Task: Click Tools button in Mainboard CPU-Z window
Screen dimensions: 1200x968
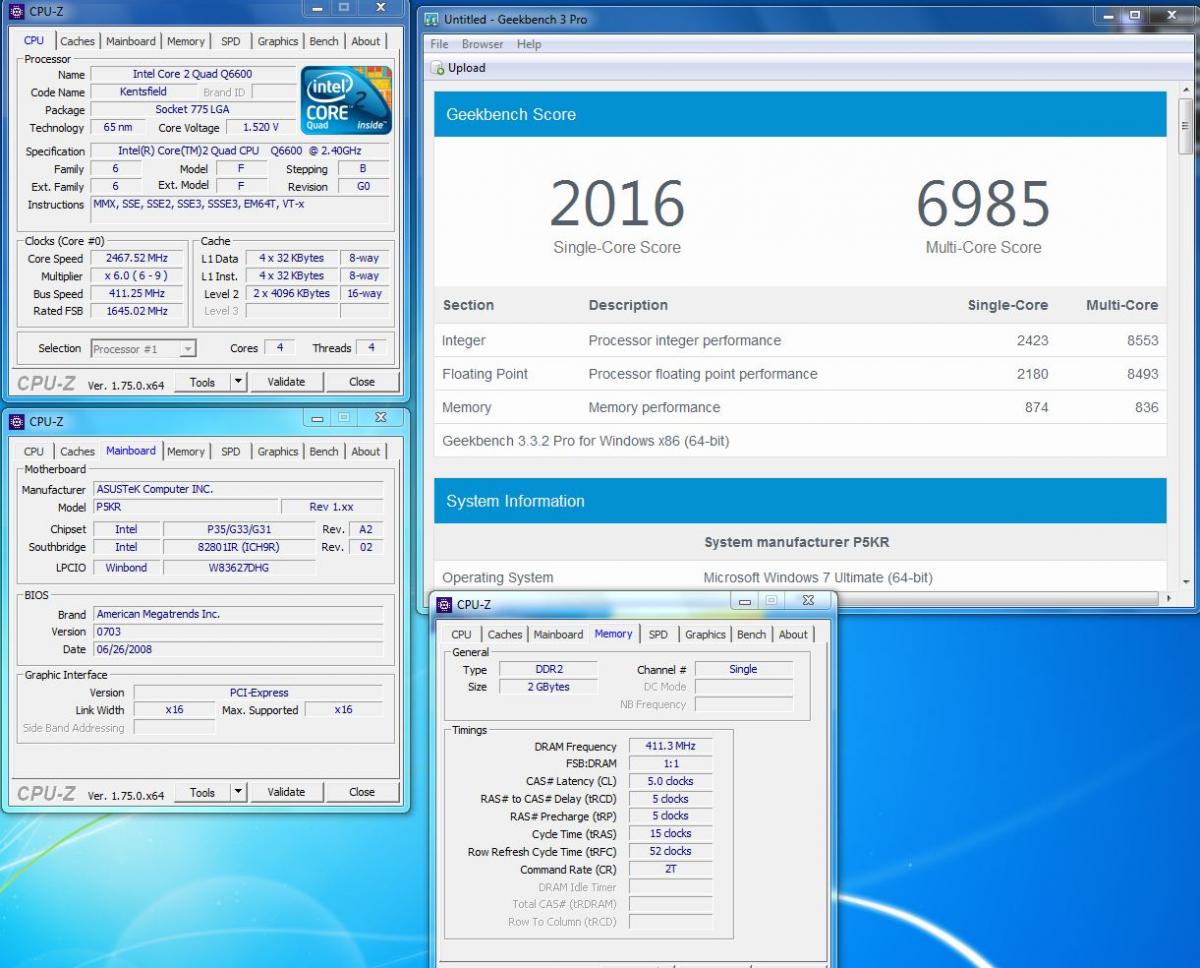Action: (202, 791)
